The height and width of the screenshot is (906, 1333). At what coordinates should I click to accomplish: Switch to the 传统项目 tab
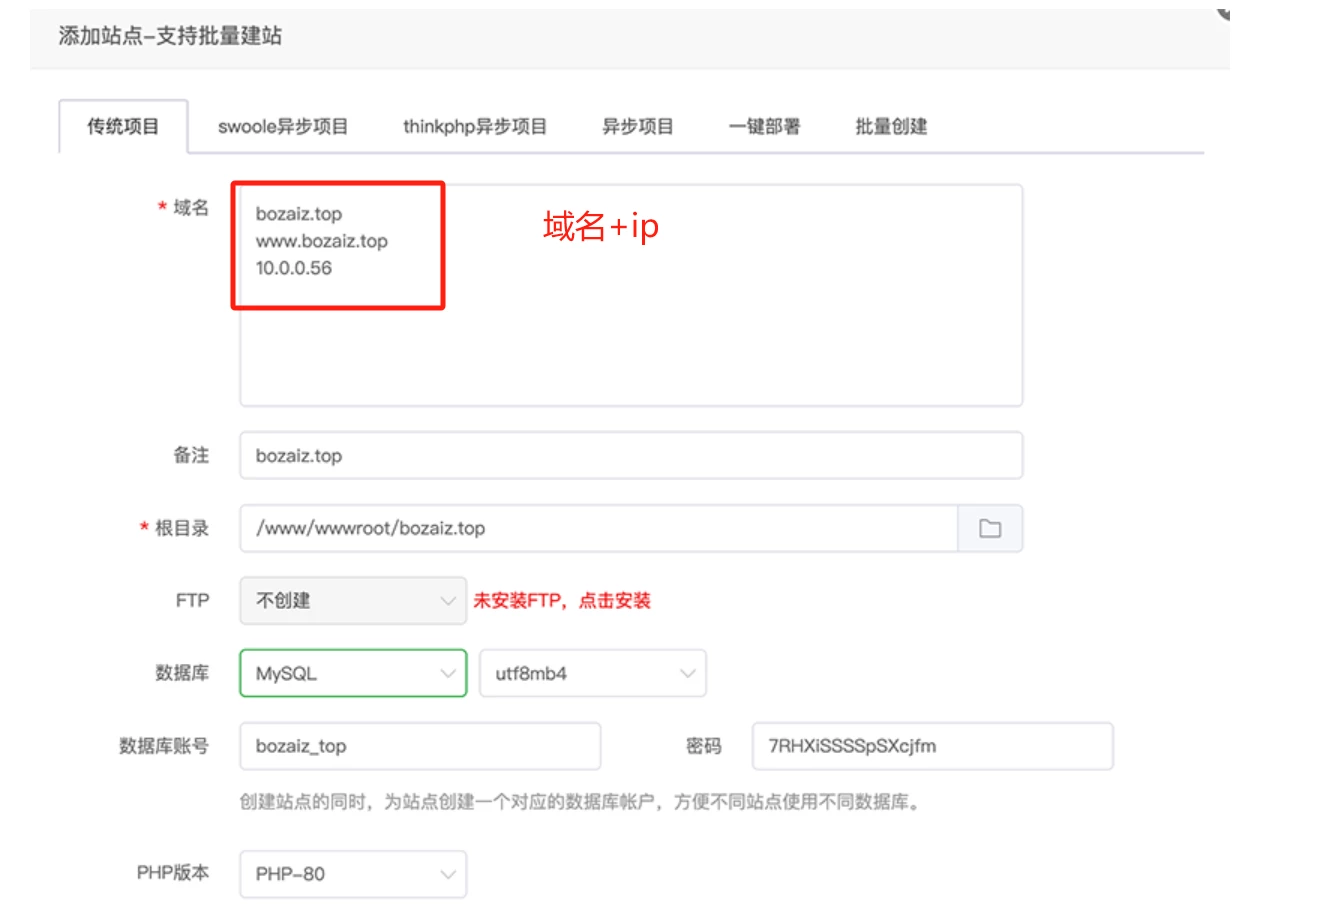pos(123,127)
